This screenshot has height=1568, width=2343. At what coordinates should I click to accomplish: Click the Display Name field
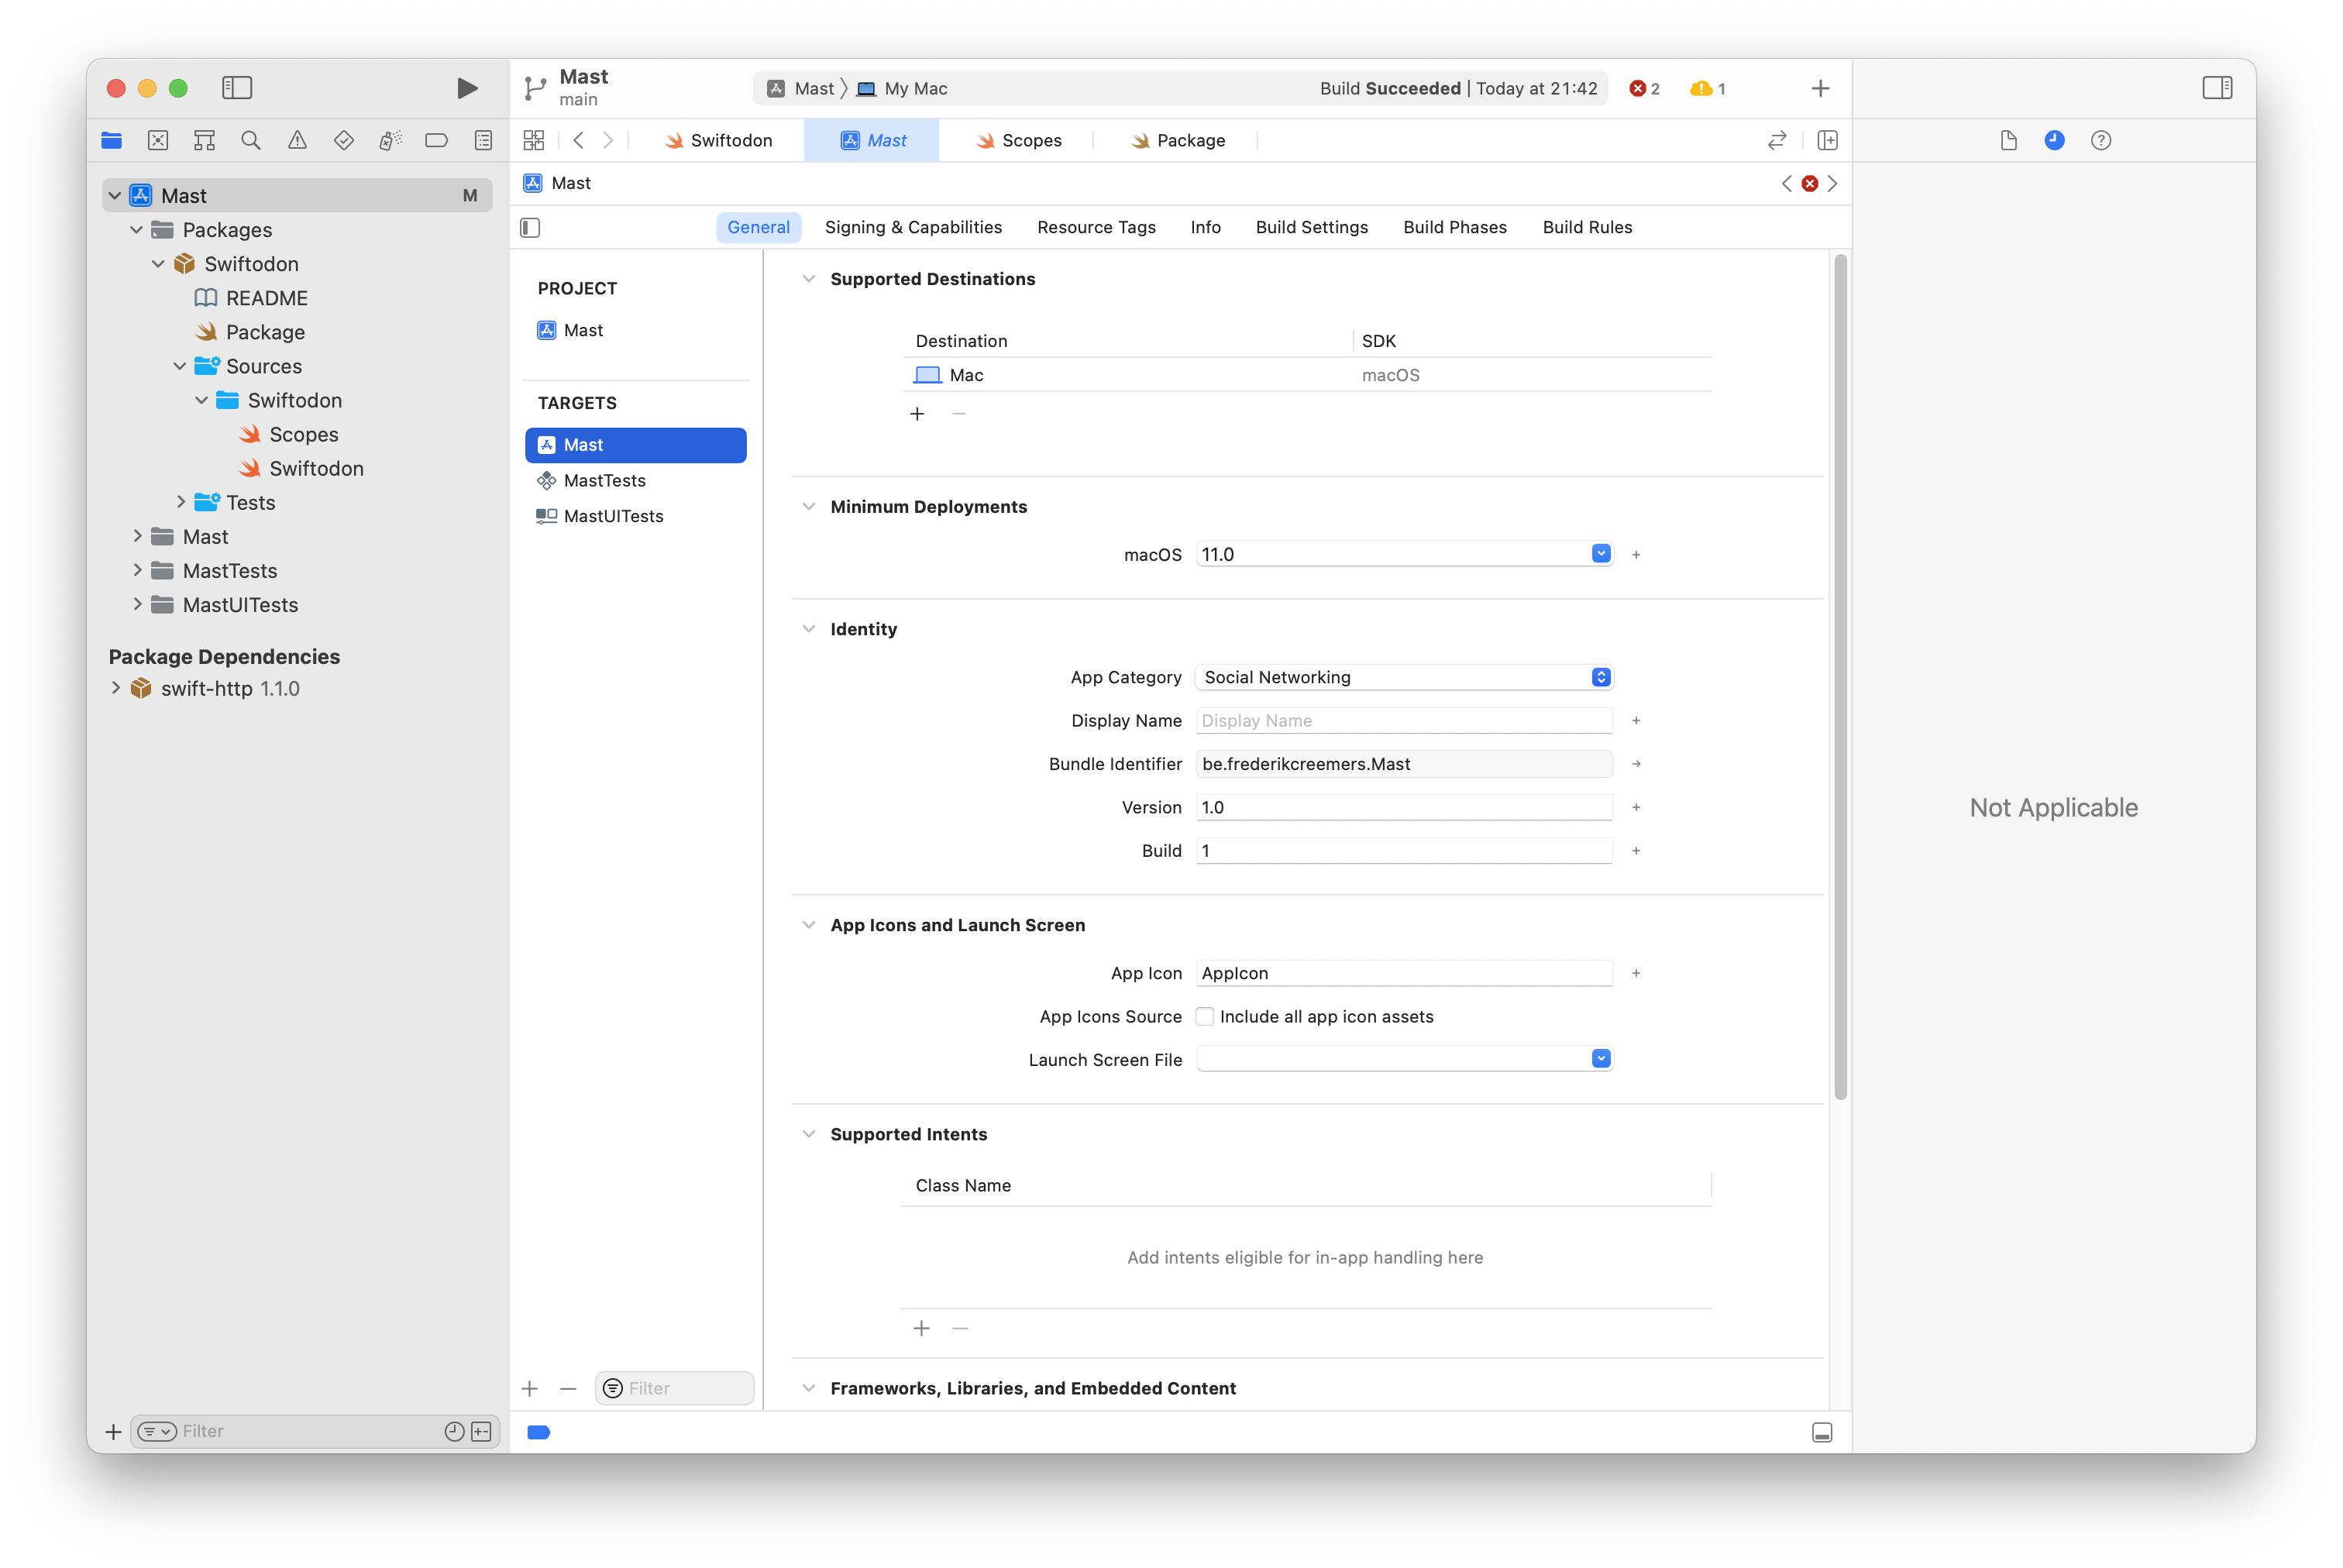click(1404, 721)
